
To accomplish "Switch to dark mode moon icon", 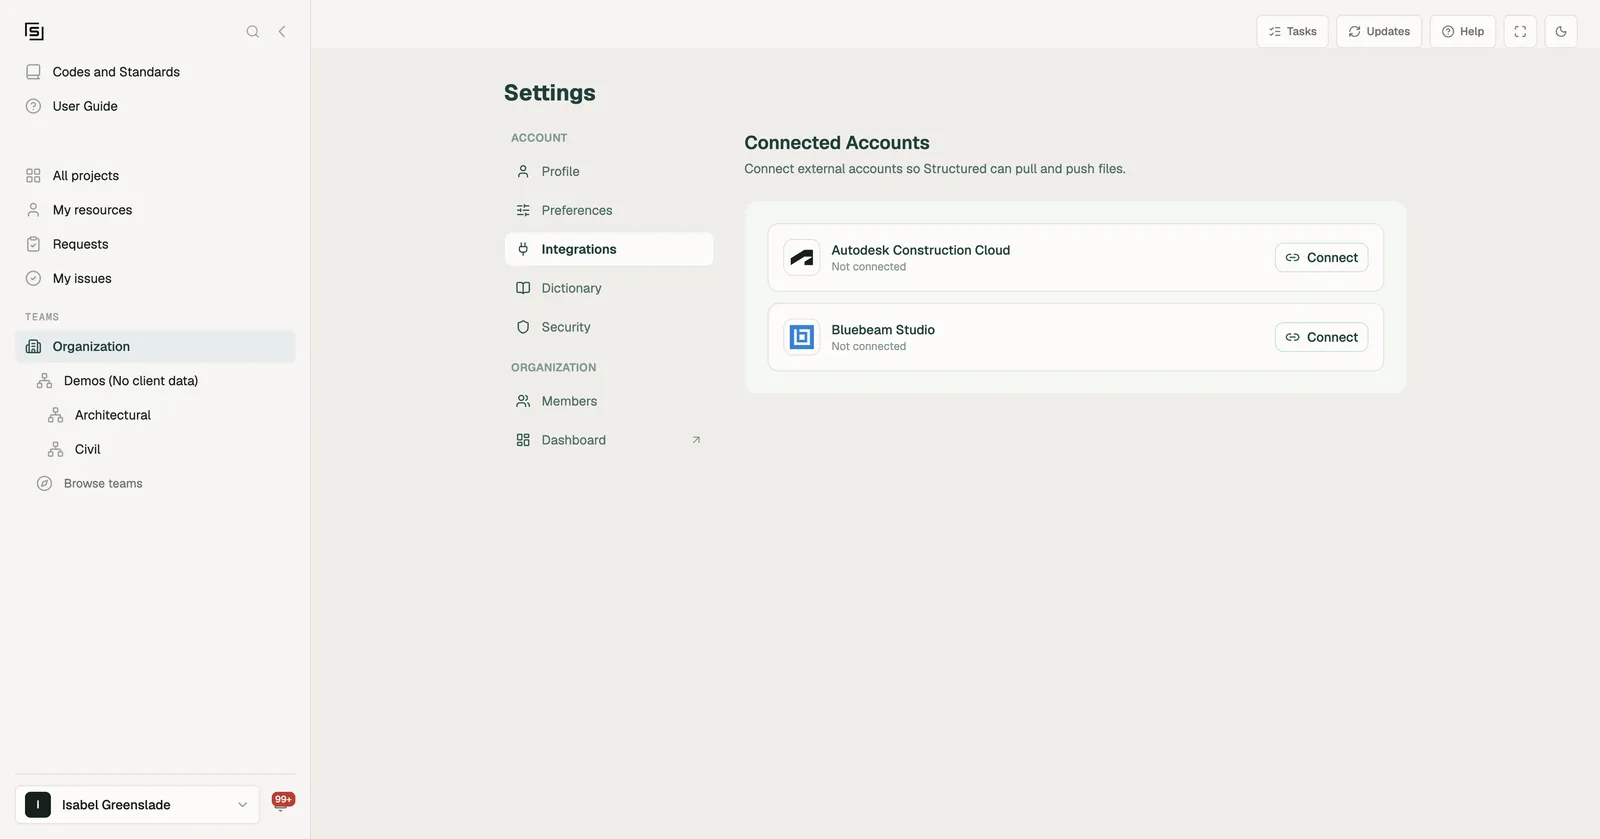I will (1561, 32).
